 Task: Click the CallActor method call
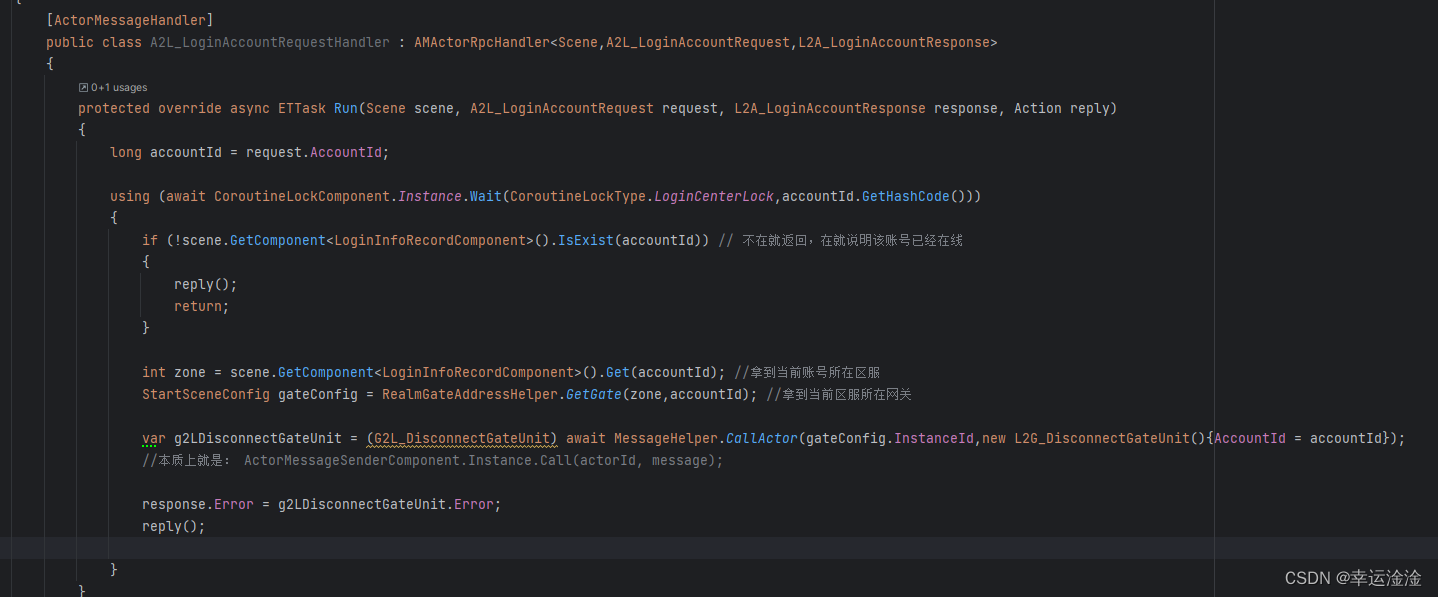[x=762, y=438]
